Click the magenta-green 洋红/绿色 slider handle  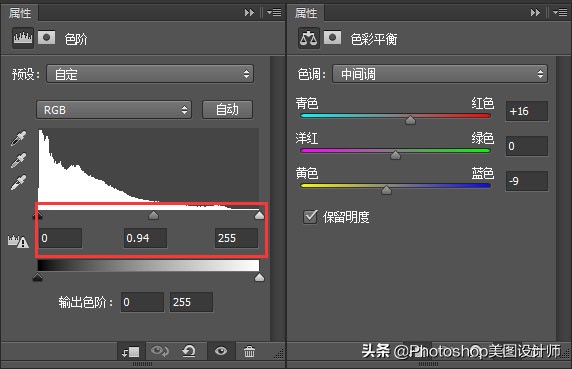[x=395, y=155]
